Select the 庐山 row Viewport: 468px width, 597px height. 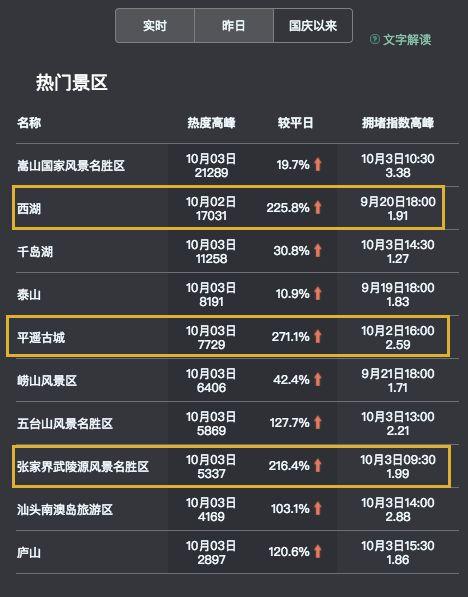coord(237,552)
